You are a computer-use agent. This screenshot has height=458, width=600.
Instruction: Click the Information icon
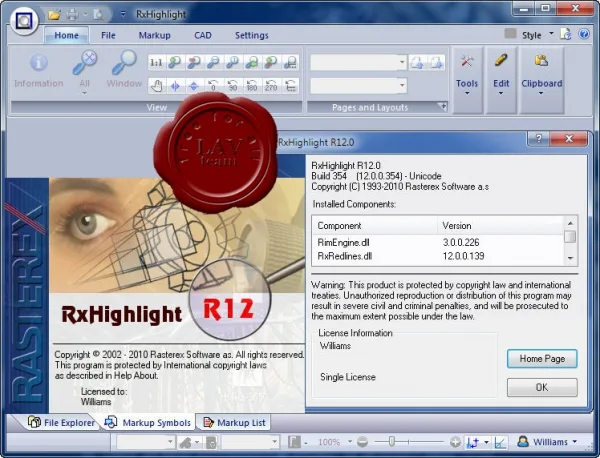point(39,71)
